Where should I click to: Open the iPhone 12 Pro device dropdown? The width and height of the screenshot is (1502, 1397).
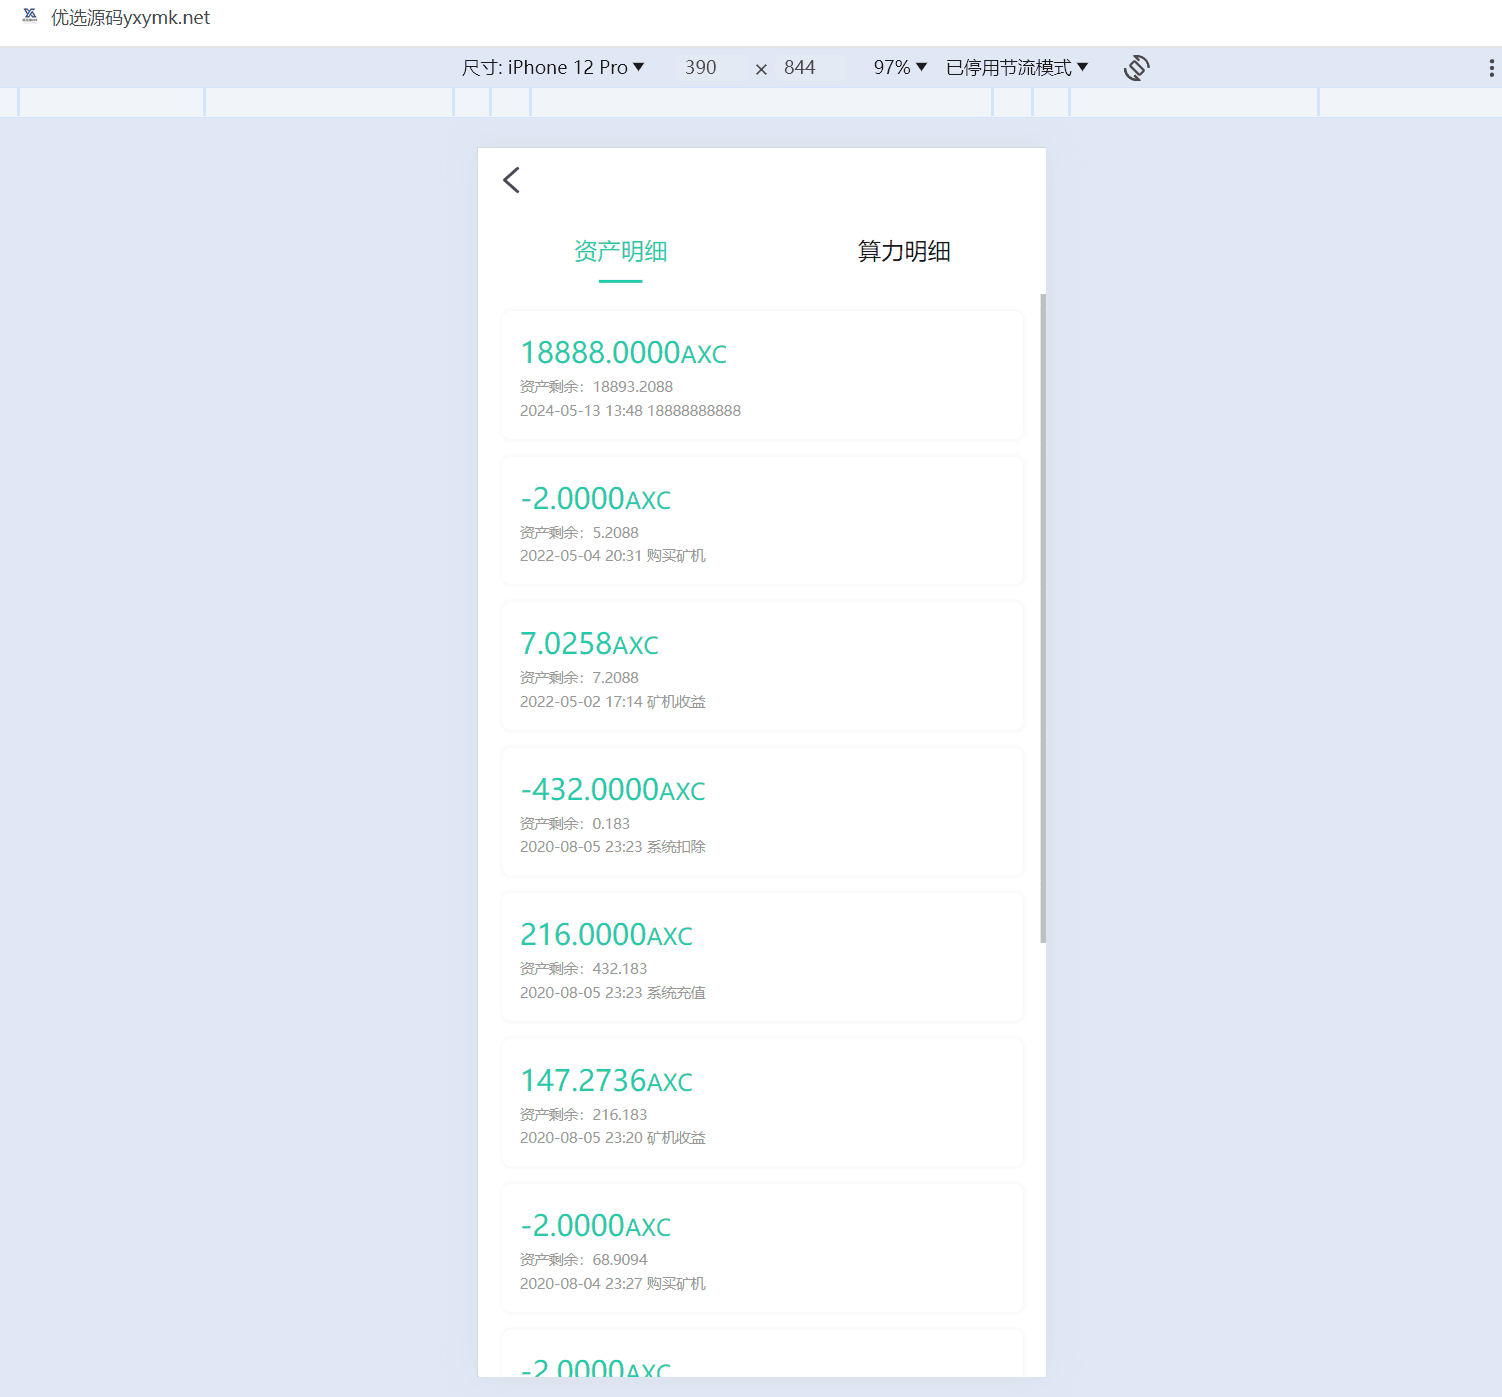pos(552,68)
